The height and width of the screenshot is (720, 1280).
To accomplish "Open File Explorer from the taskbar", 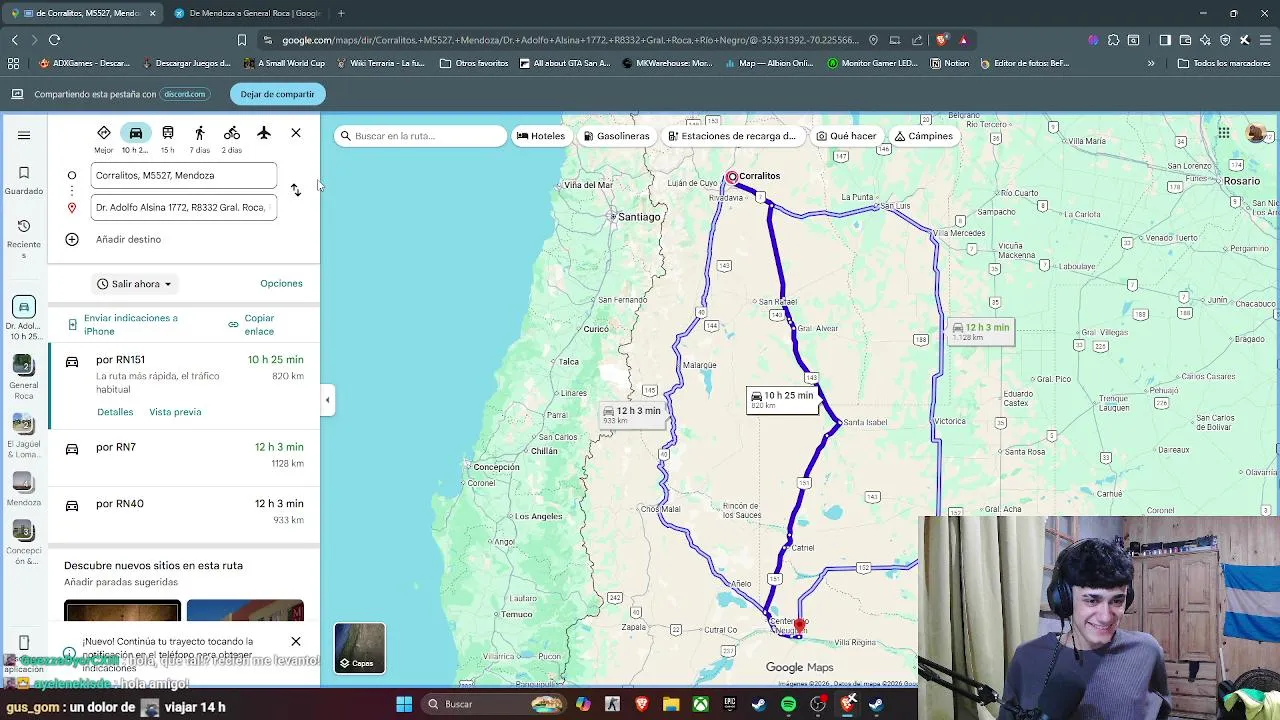I will tap(671, 705).
